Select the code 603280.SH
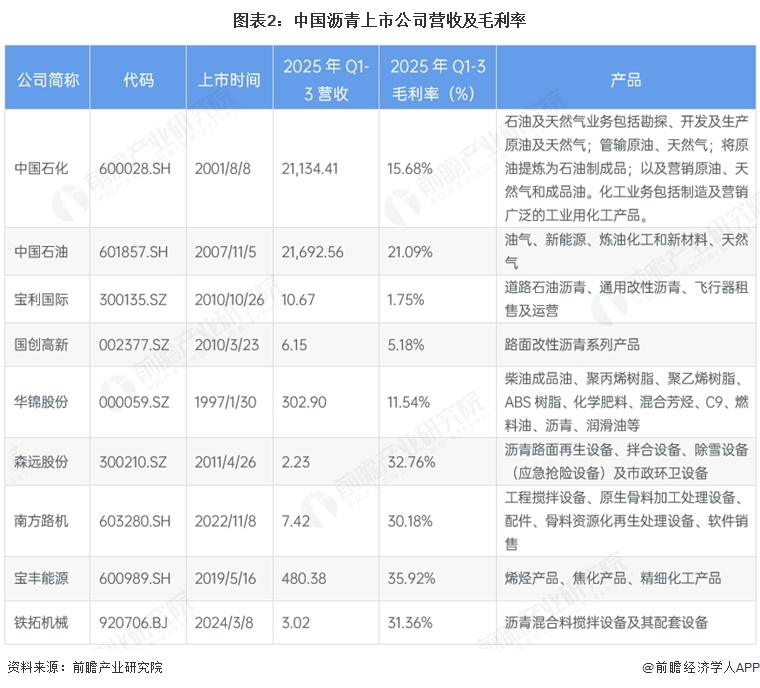 pyautogui.click(x=135, y=521)
